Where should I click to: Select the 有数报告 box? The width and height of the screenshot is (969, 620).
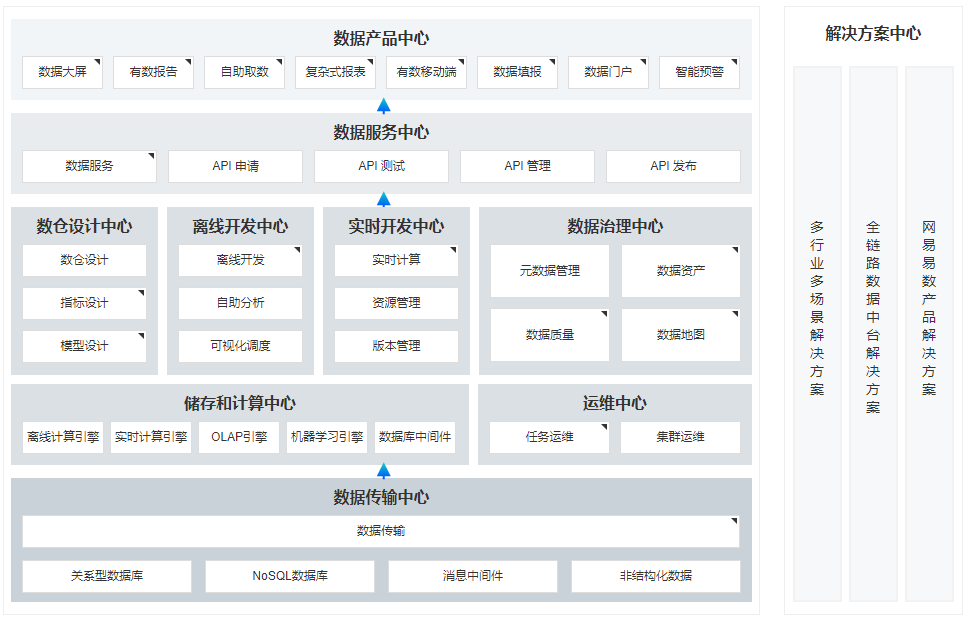[x=153, y=72]
